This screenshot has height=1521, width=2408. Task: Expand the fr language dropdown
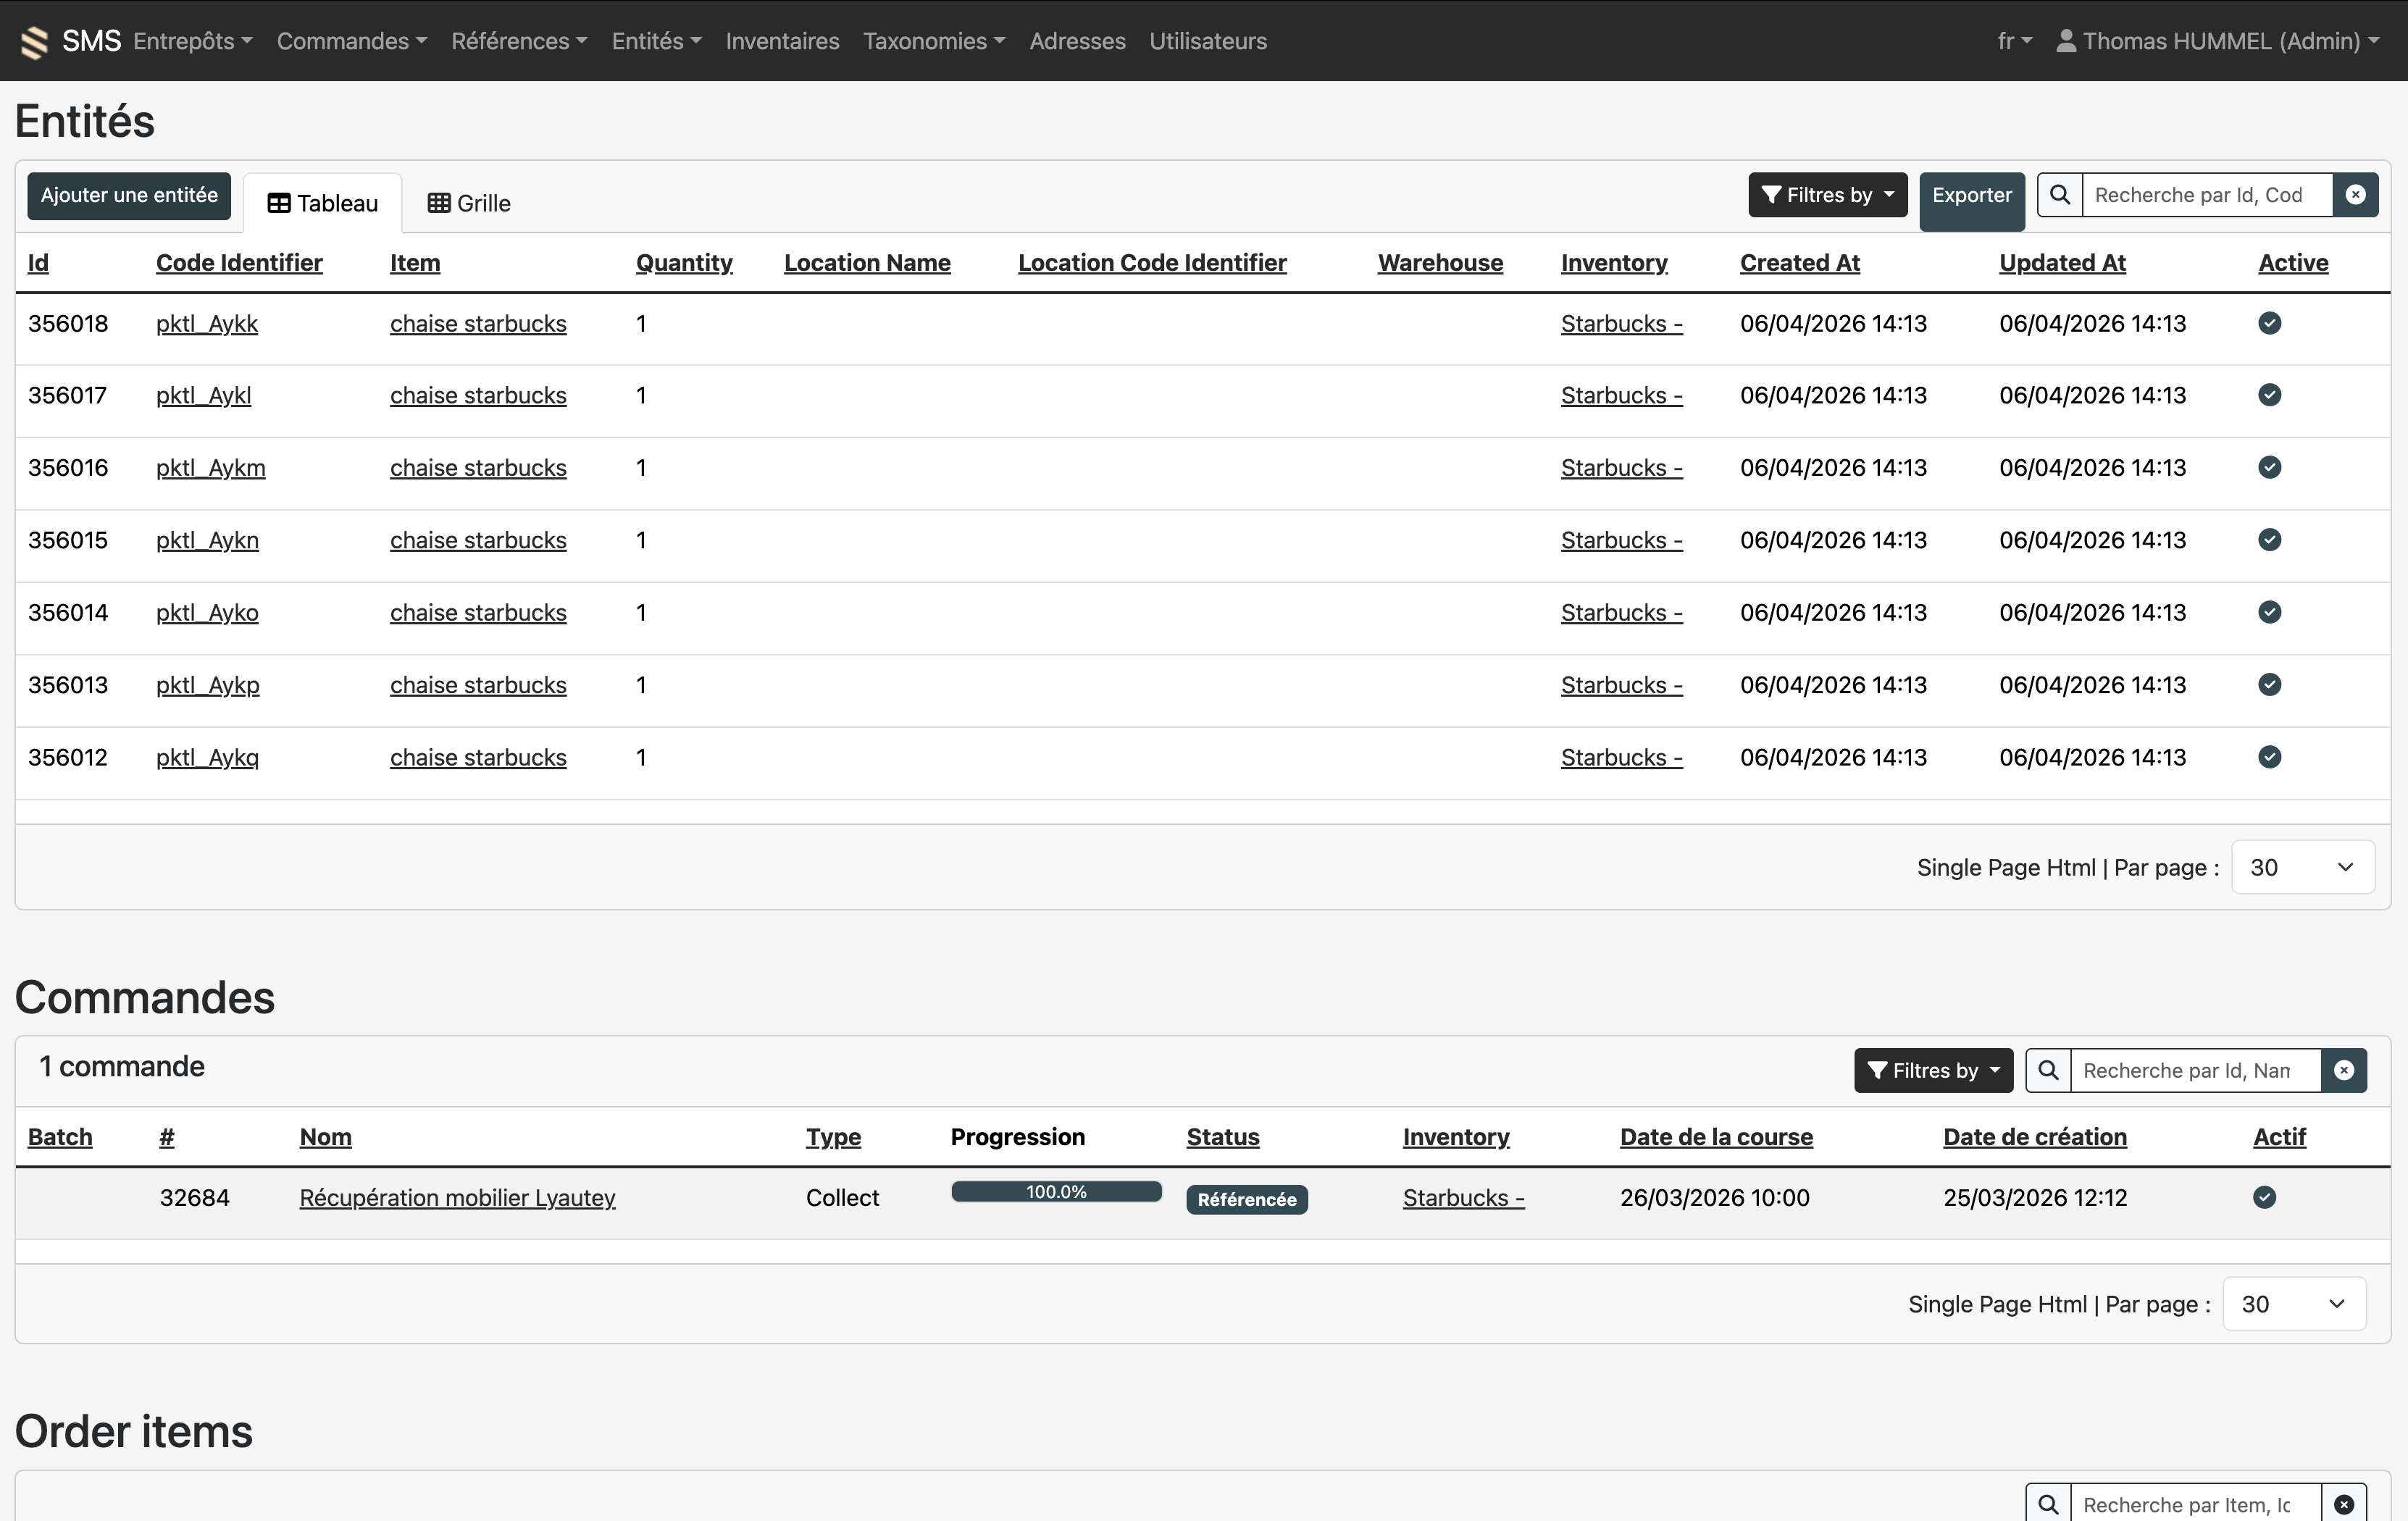(2014, 41)
